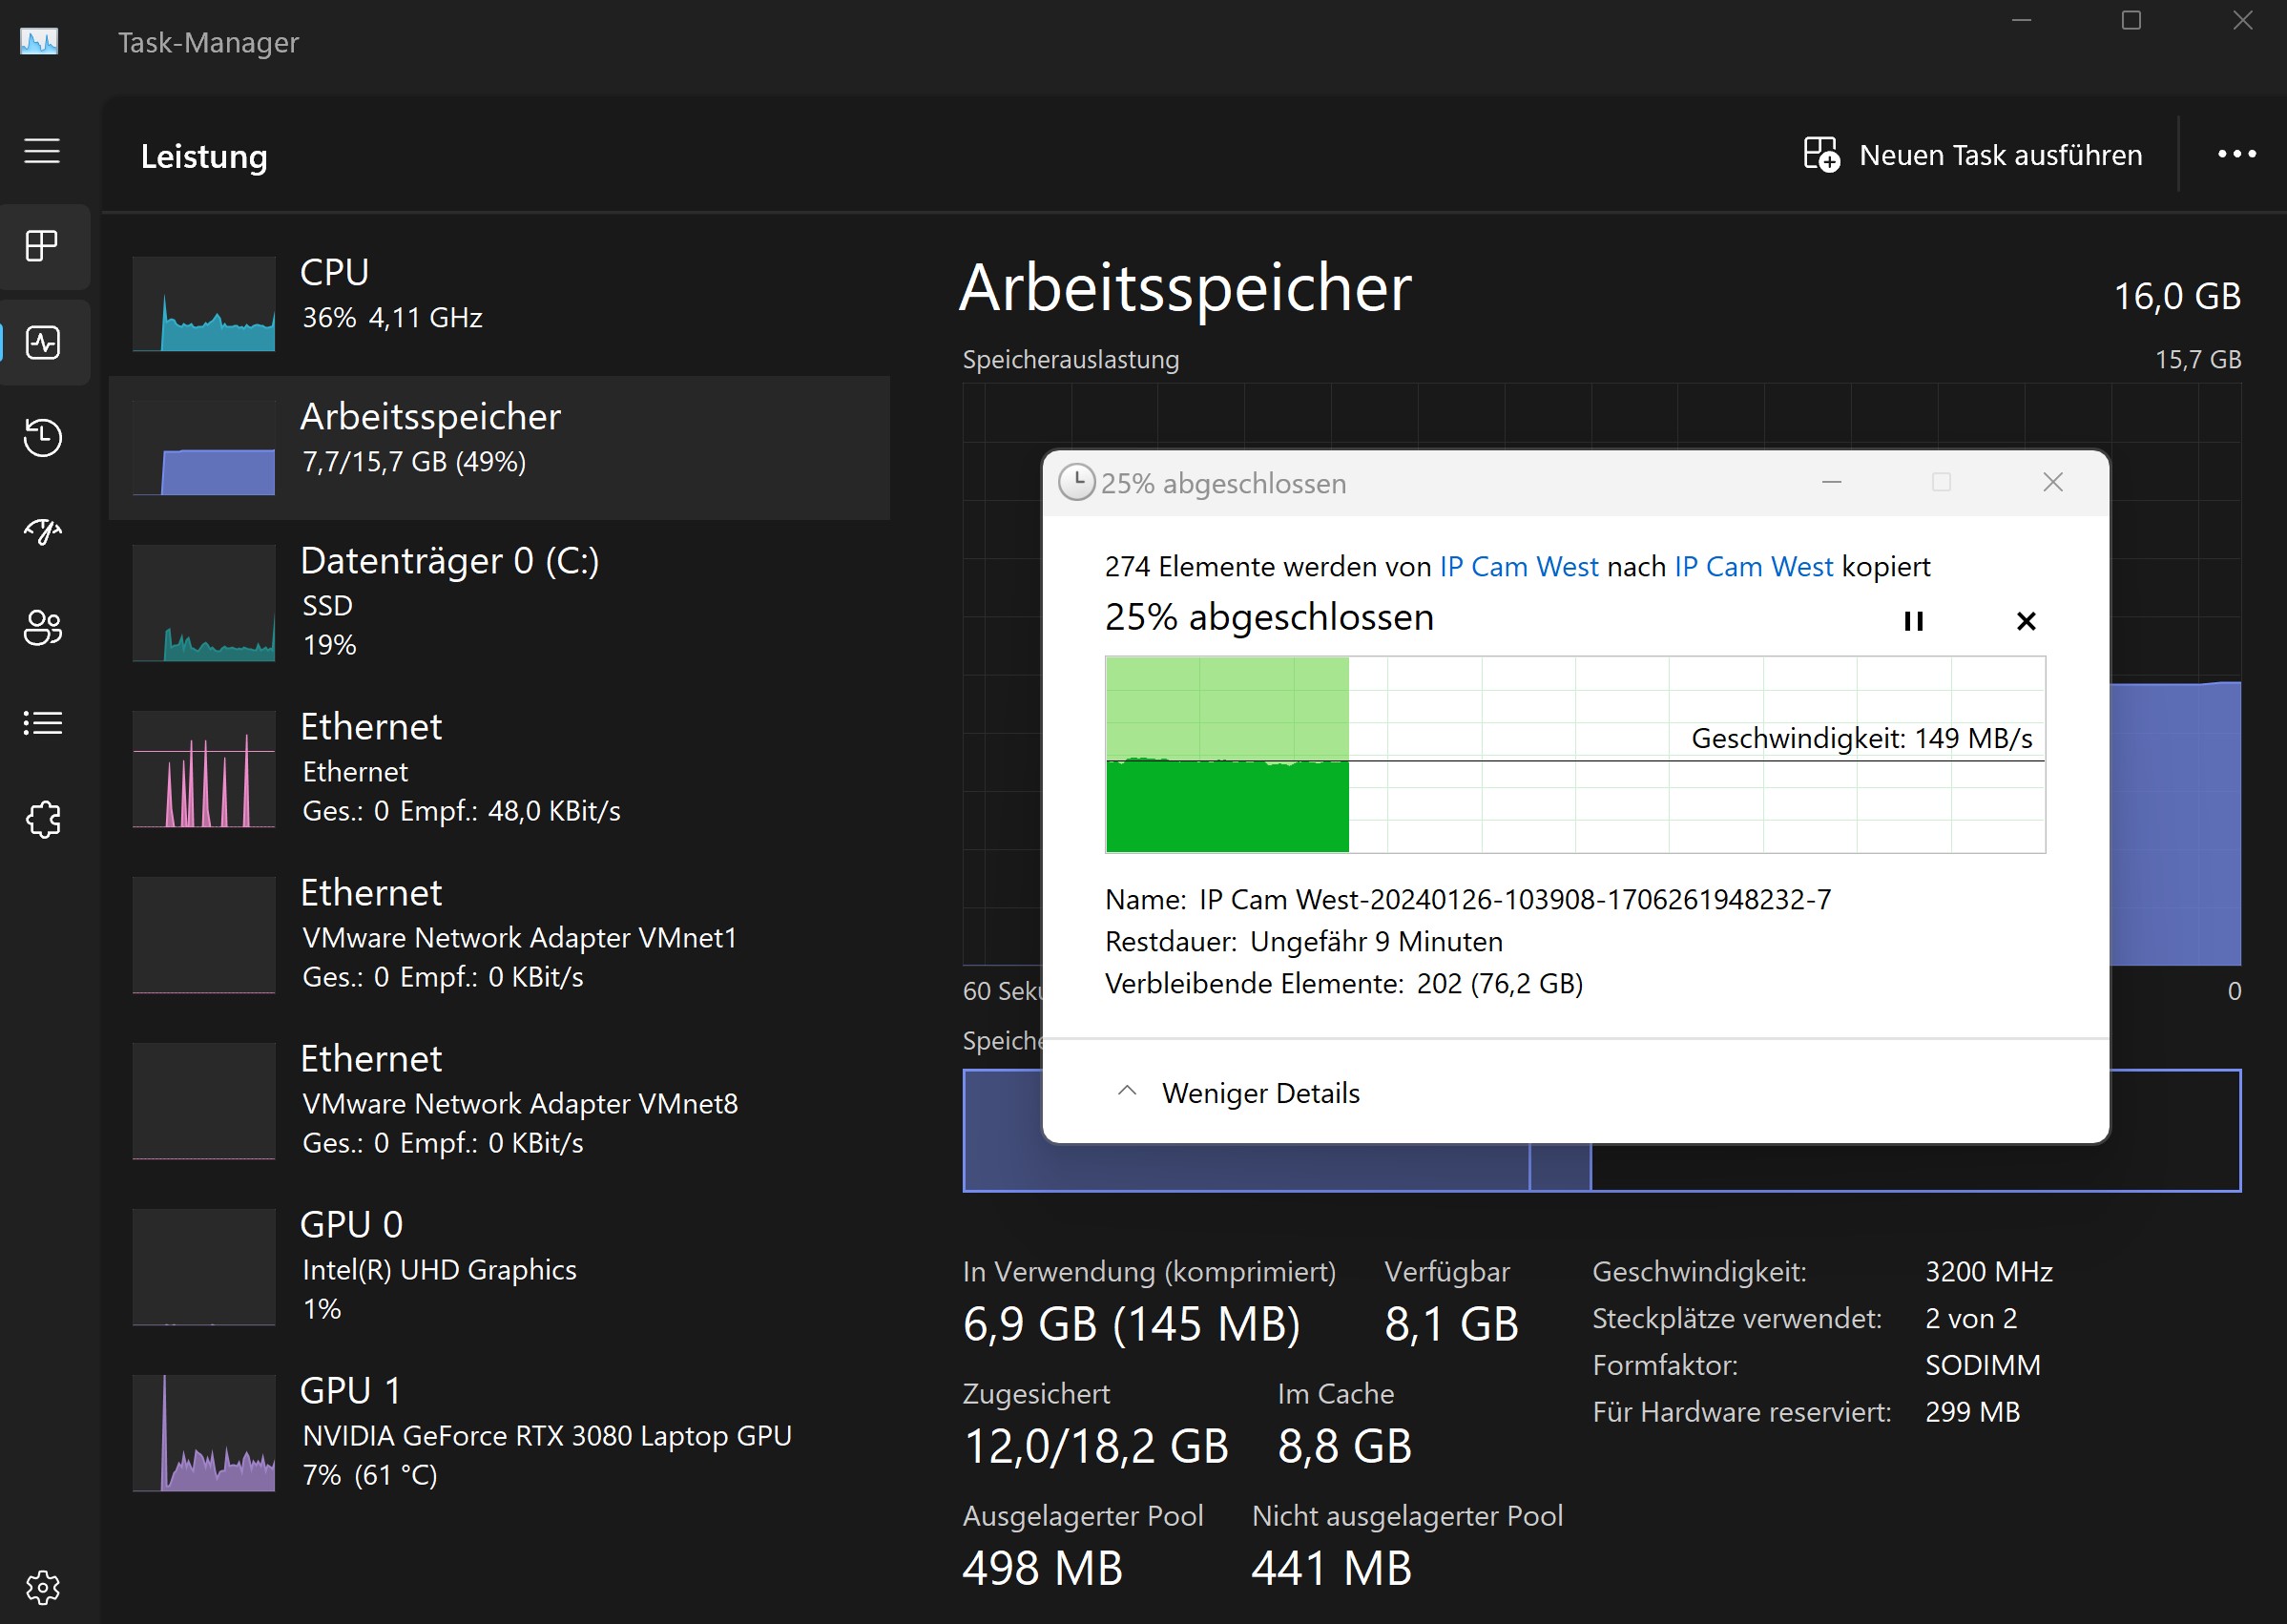The height and width of the screenshot is (1624, 2287).
Task: Open the Services puzzle icon
Action: (x=42, y=819)
